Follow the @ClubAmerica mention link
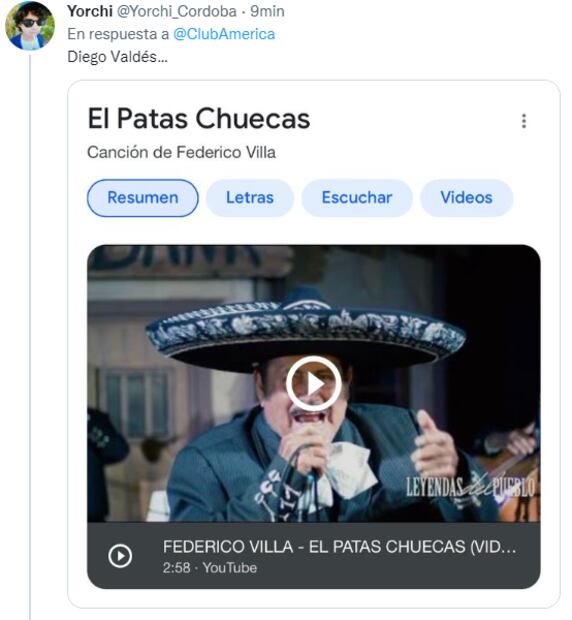 224,34
